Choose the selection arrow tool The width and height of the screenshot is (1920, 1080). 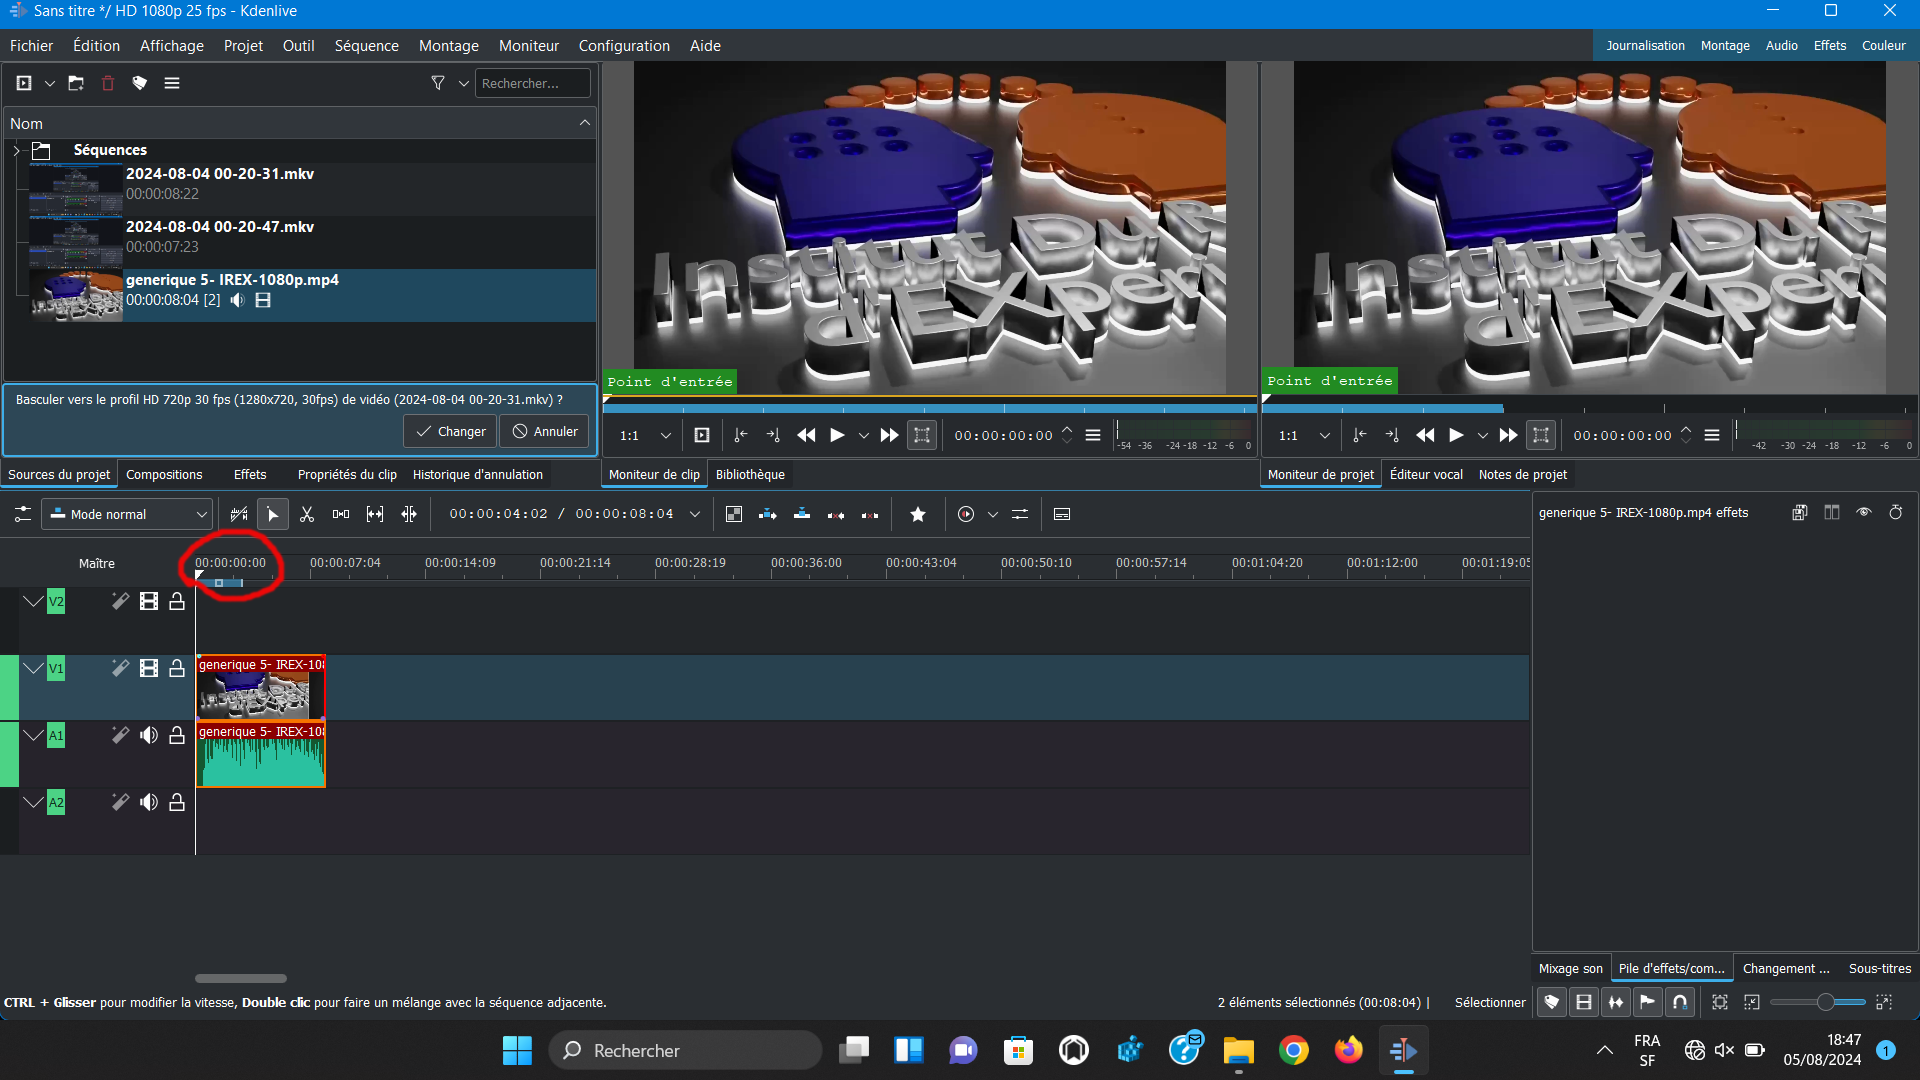[x=273, y=514]
